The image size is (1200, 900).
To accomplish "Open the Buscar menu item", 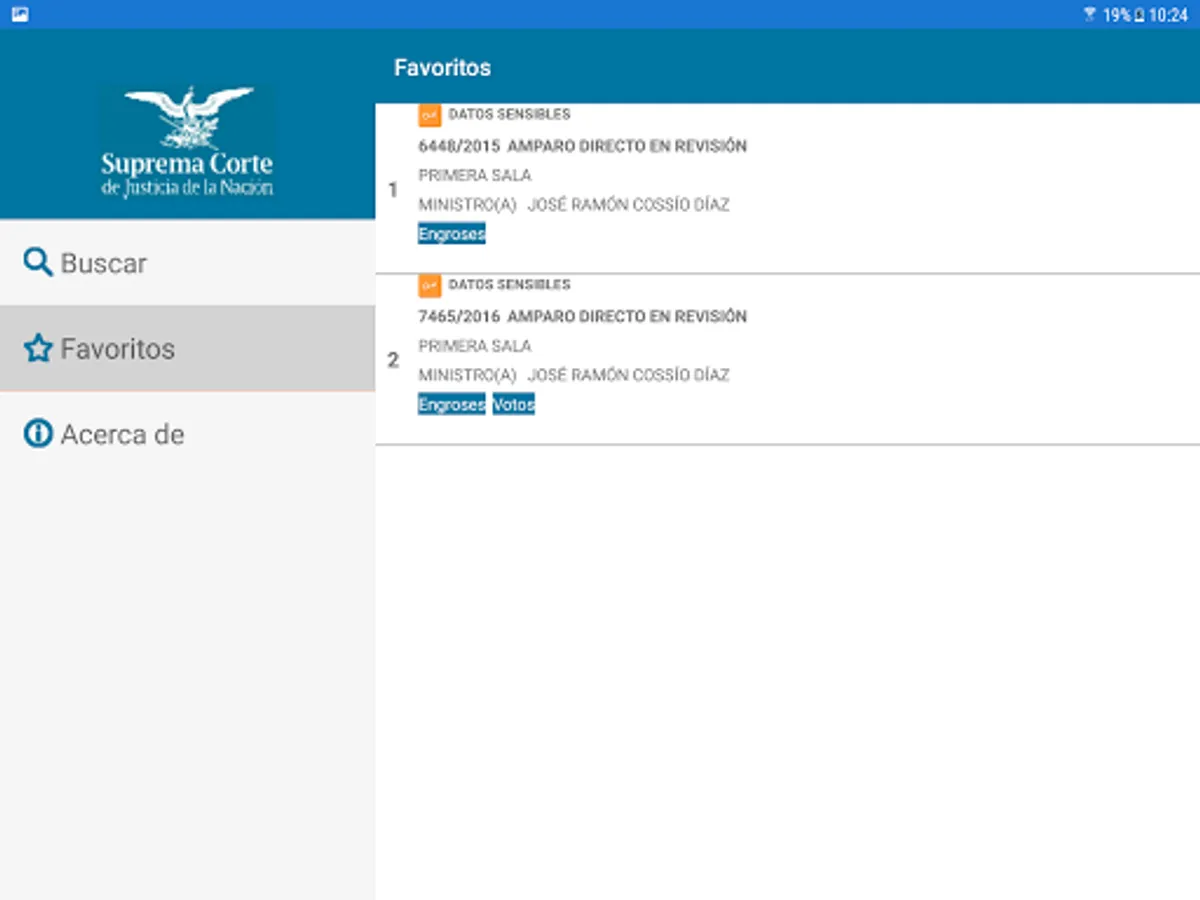I will (187, 263).
